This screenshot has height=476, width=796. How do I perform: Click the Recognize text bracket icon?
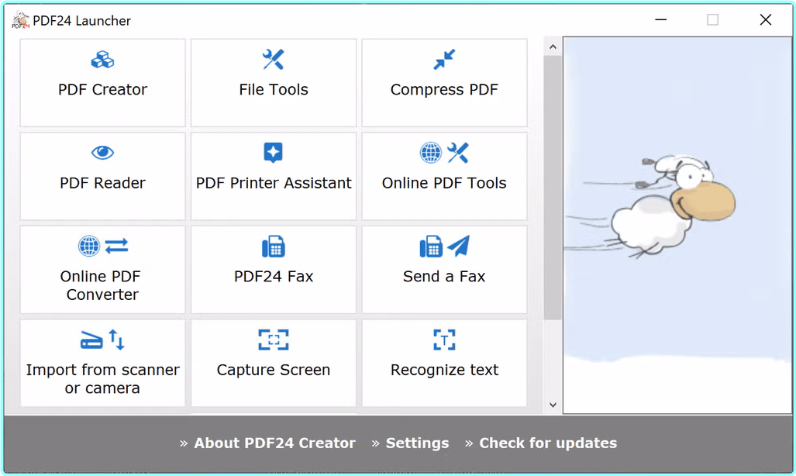pyautogui.click(x=444, y=340)
